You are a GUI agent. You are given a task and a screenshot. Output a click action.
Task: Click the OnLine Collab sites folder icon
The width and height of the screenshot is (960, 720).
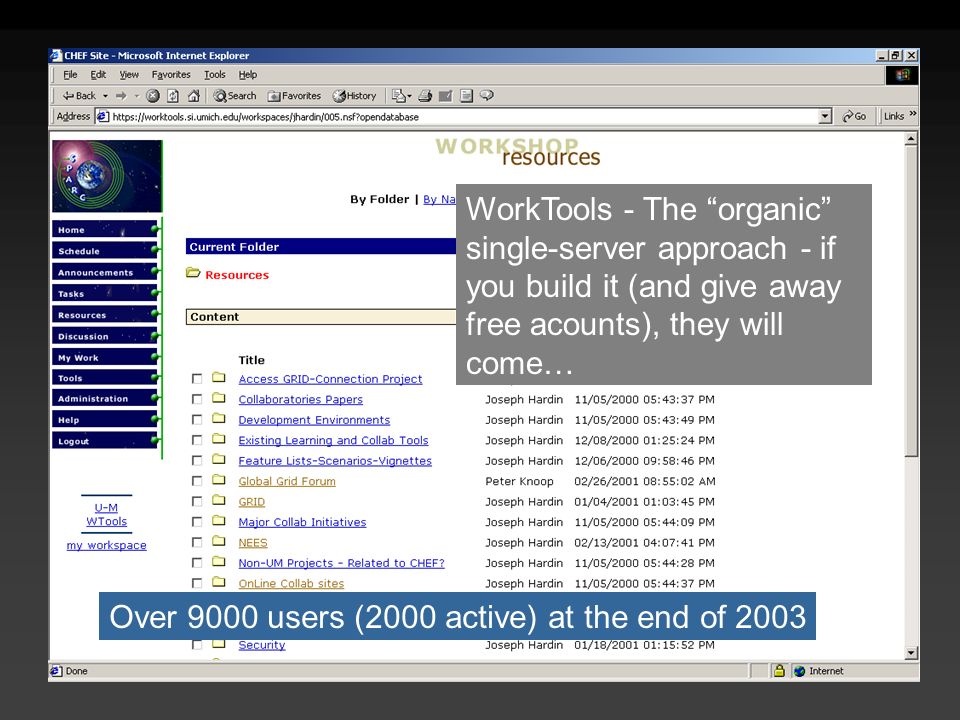[219, 582]
